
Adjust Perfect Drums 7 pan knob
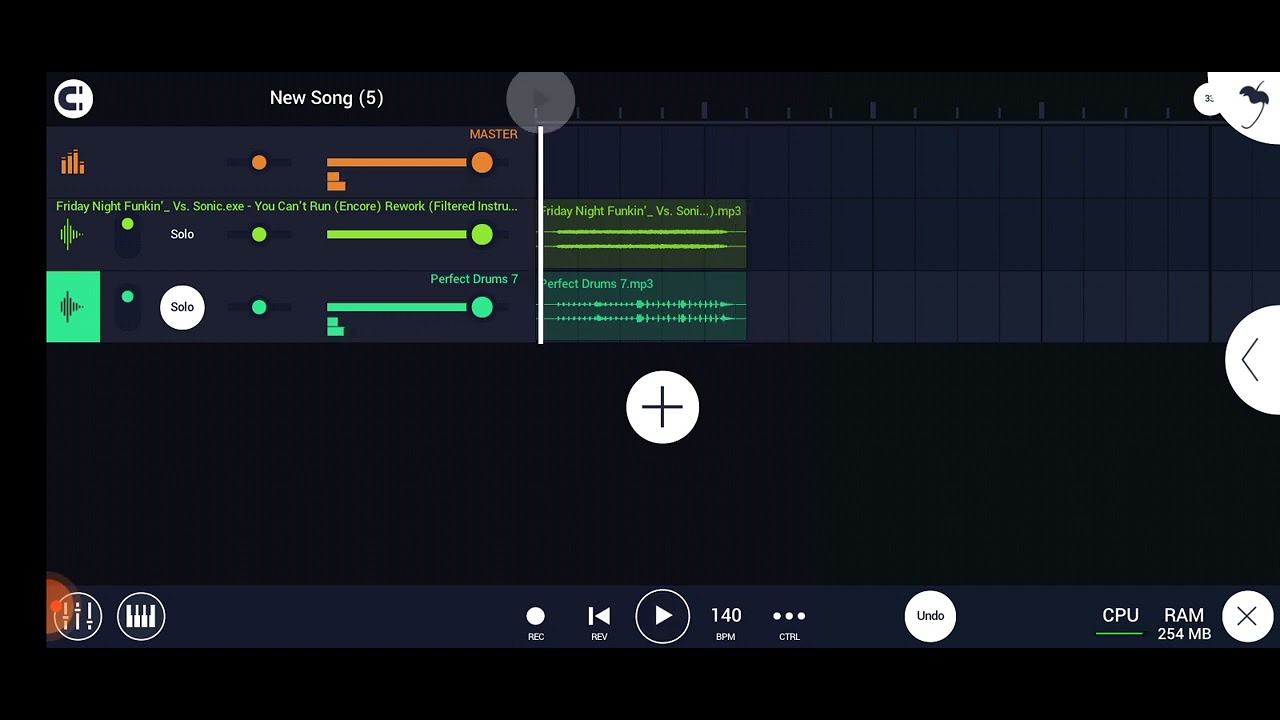point(259,307)
